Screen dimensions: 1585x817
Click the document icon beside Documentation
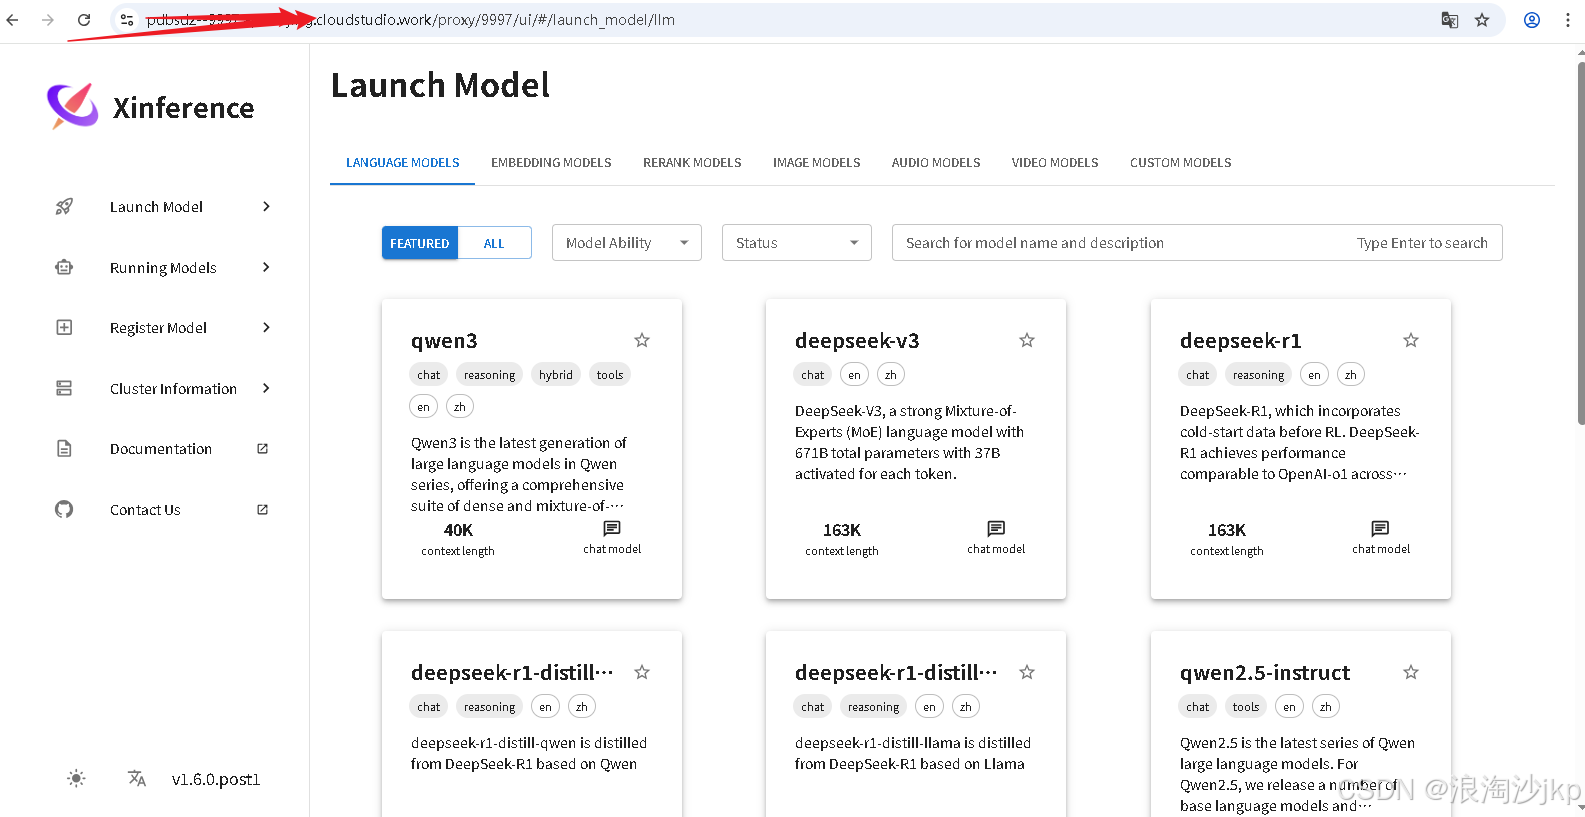tap(64, 449)
